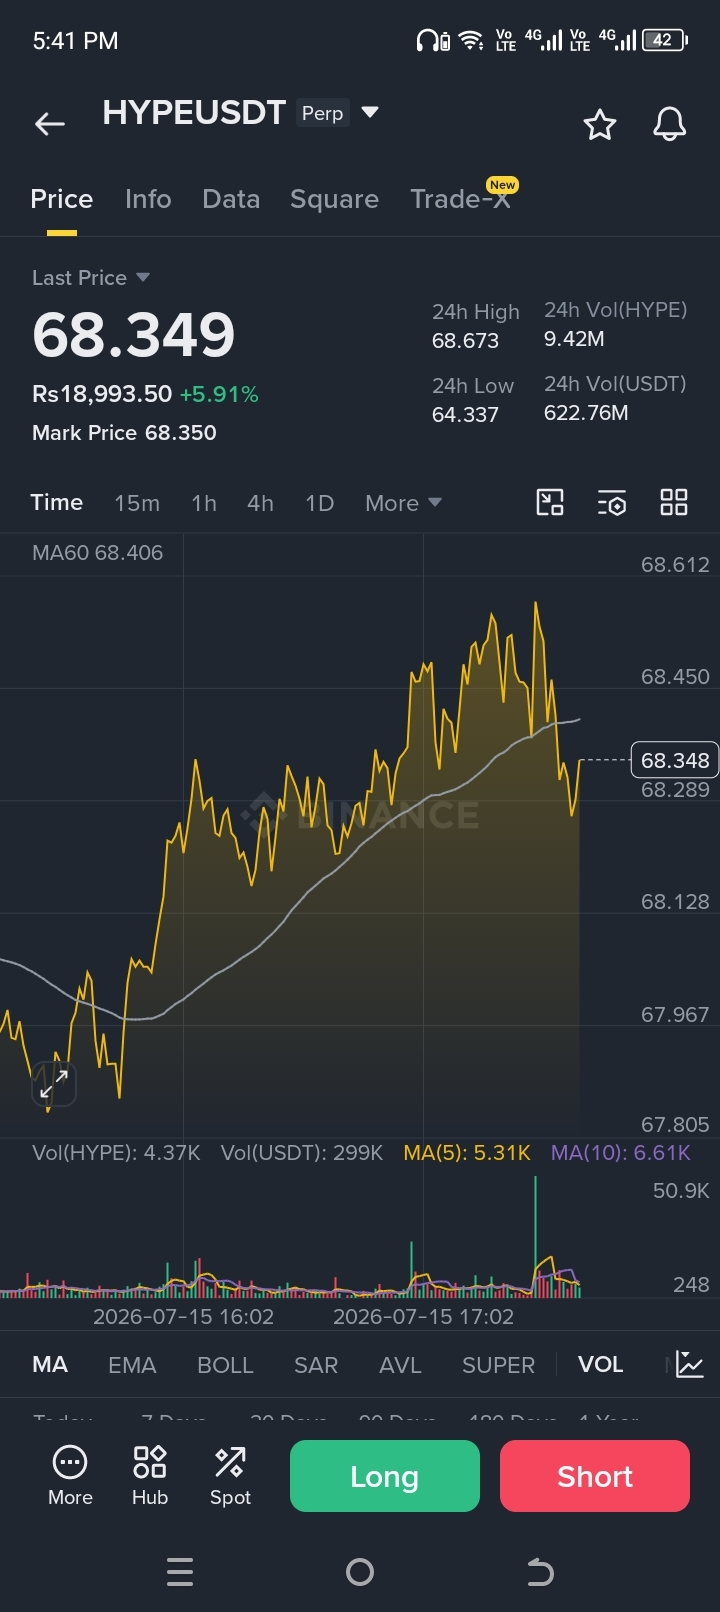Tap the 24h High value 68.673
Image resolution: width=720 pixels, height=1612 pixels.
click(465, 340)
